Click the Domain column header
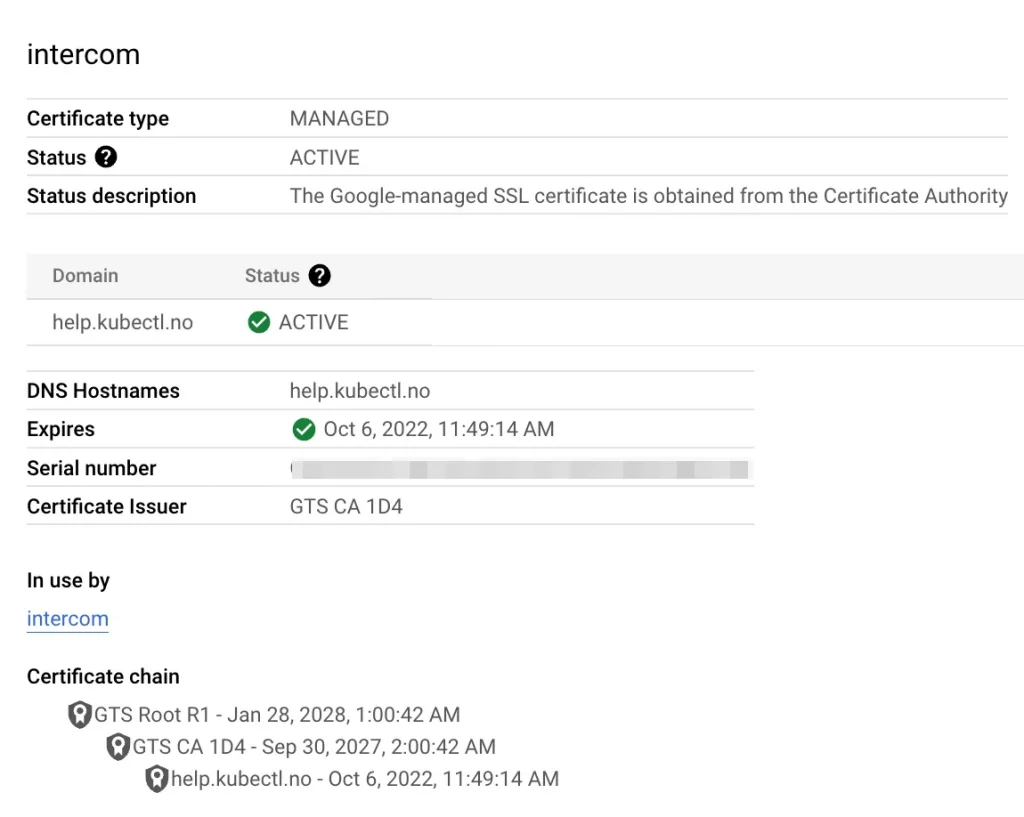This screenshot has height=817, width=1024. (86, 276)
